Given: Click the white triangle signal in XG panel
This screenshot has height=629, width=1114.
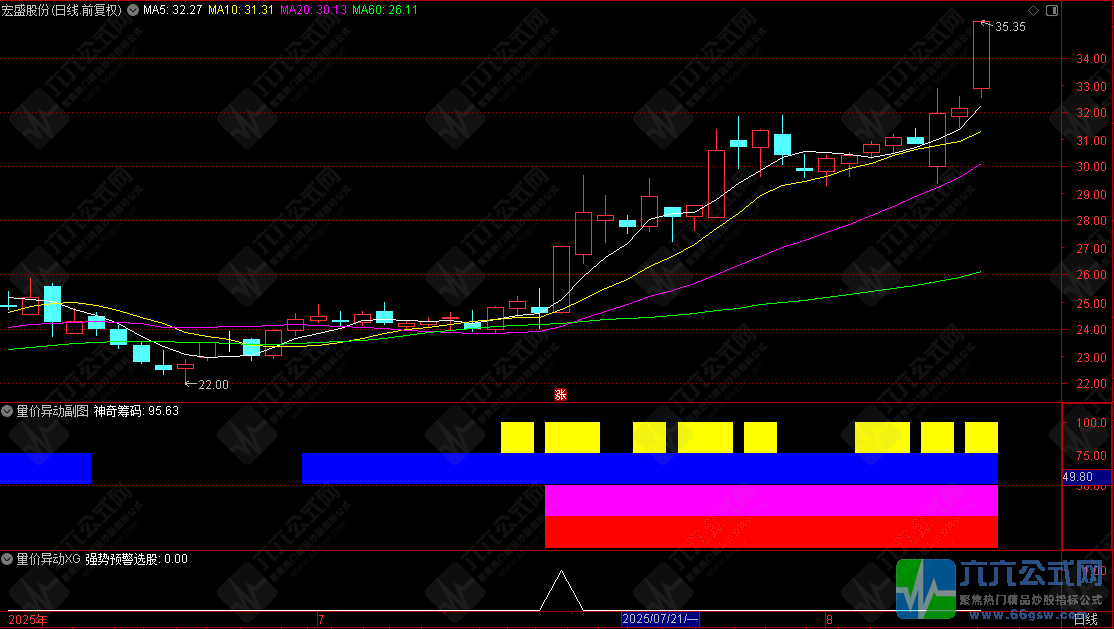Looking at the screenshot, I should pos(561,590).
